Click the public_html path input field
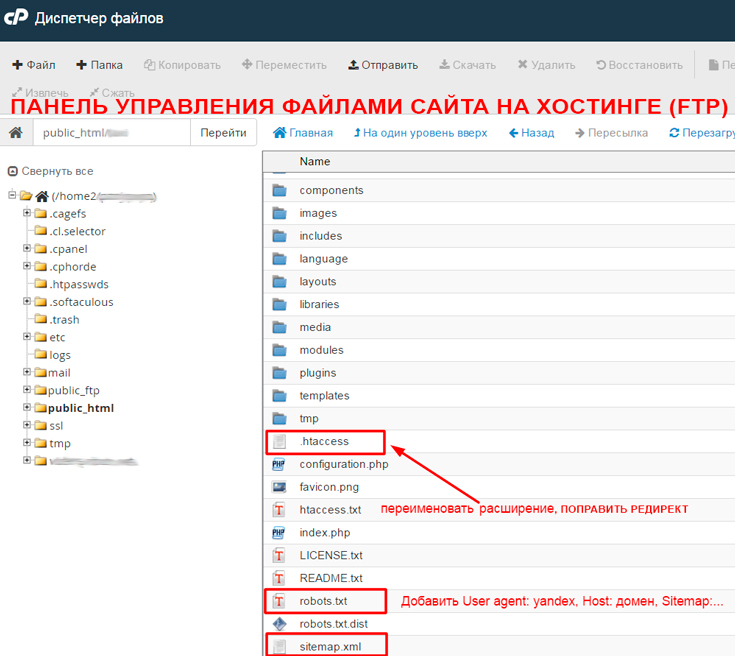The image size is (735, 656). pos(110,133)
